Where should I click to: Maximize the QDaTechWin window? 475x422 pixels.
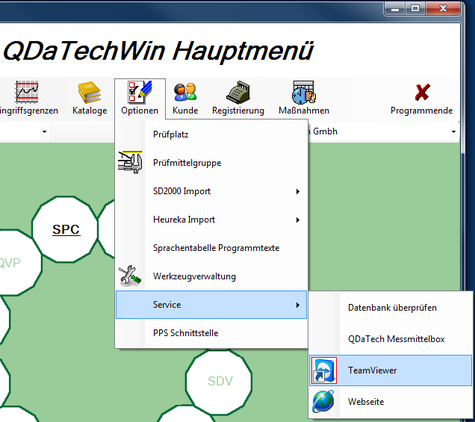coord(415,9)
